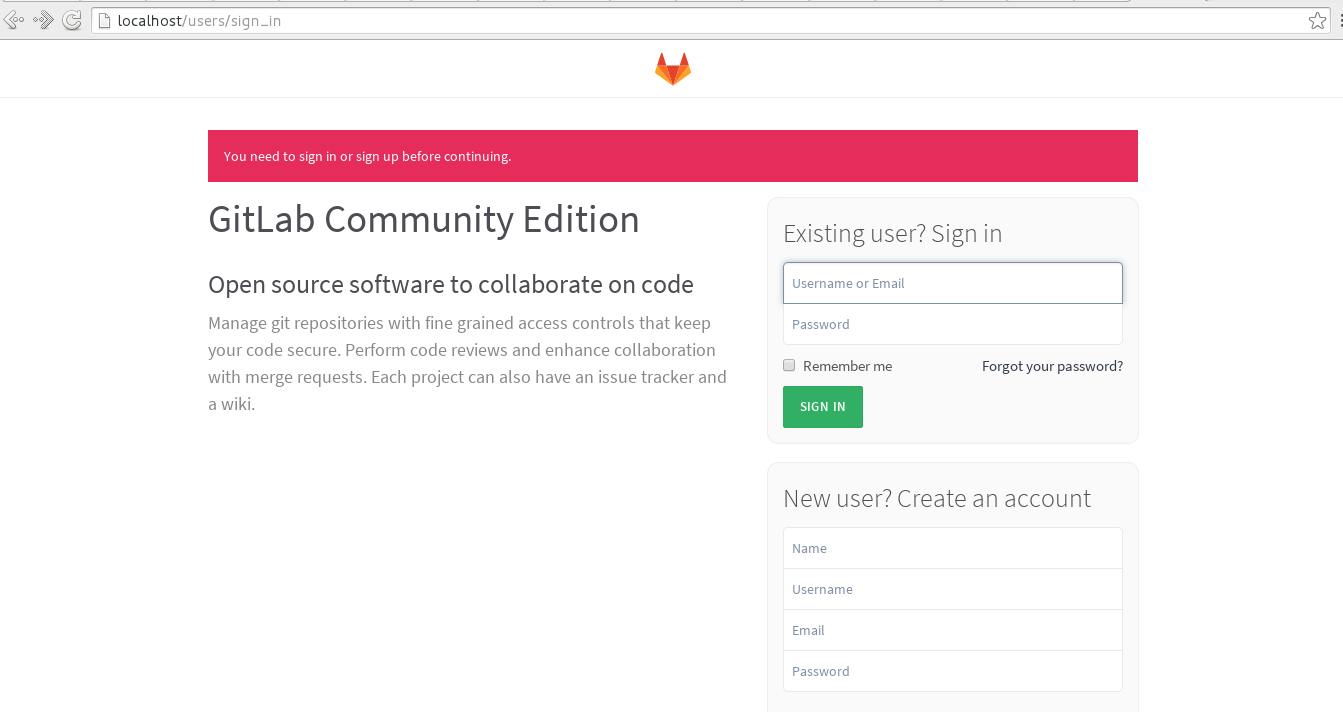This screenshot has height=712, width=1343.
Task: Click the Username or Email field
Action: [952, 283]
